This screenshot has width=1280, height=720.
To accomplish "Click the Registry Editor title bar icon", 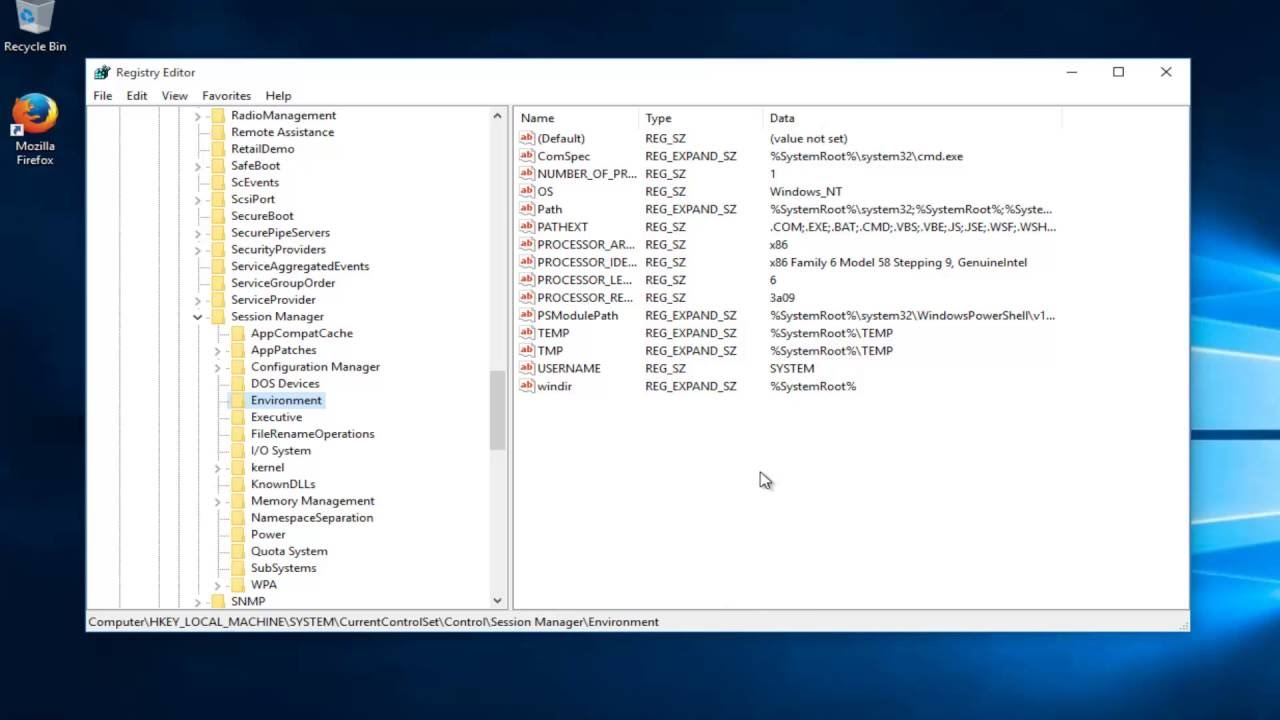I will [101, 72].
